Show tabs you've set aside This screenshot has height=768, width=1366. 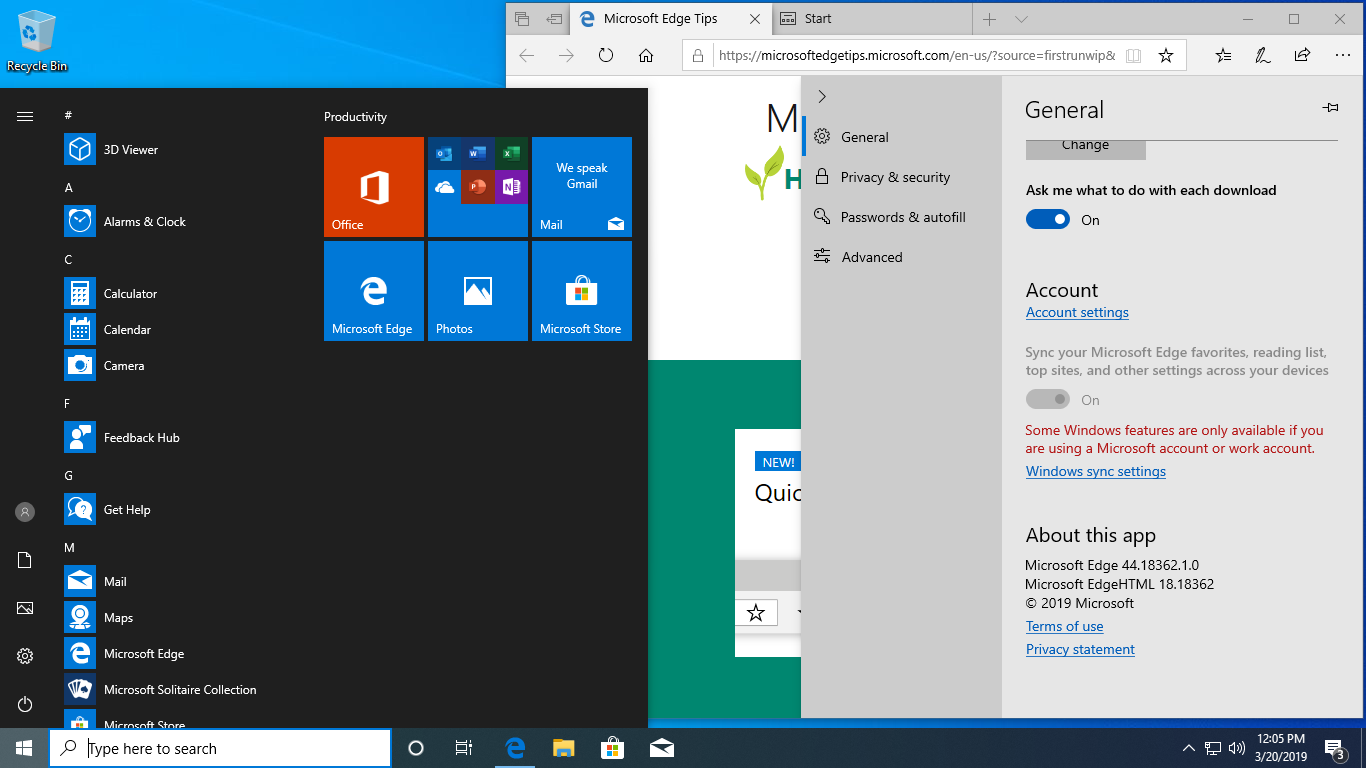[x=522, y=19]
